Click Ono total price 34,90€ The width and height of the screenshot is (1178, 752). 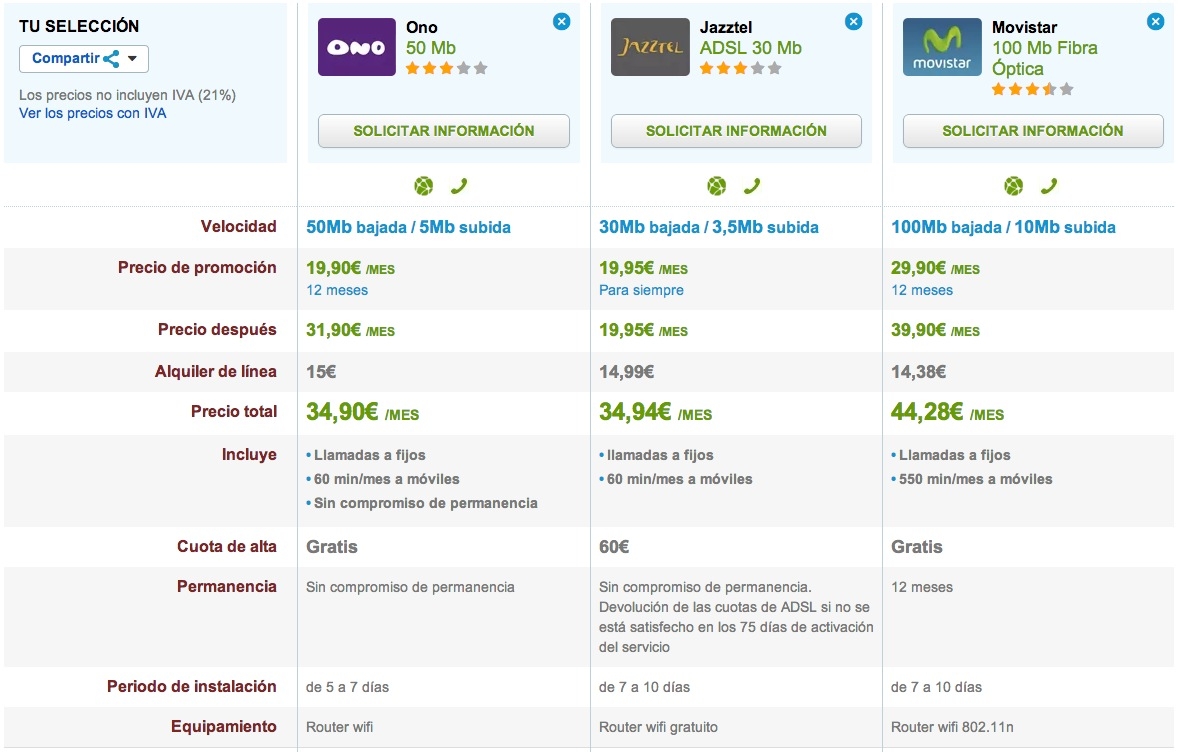pos(362,412)
